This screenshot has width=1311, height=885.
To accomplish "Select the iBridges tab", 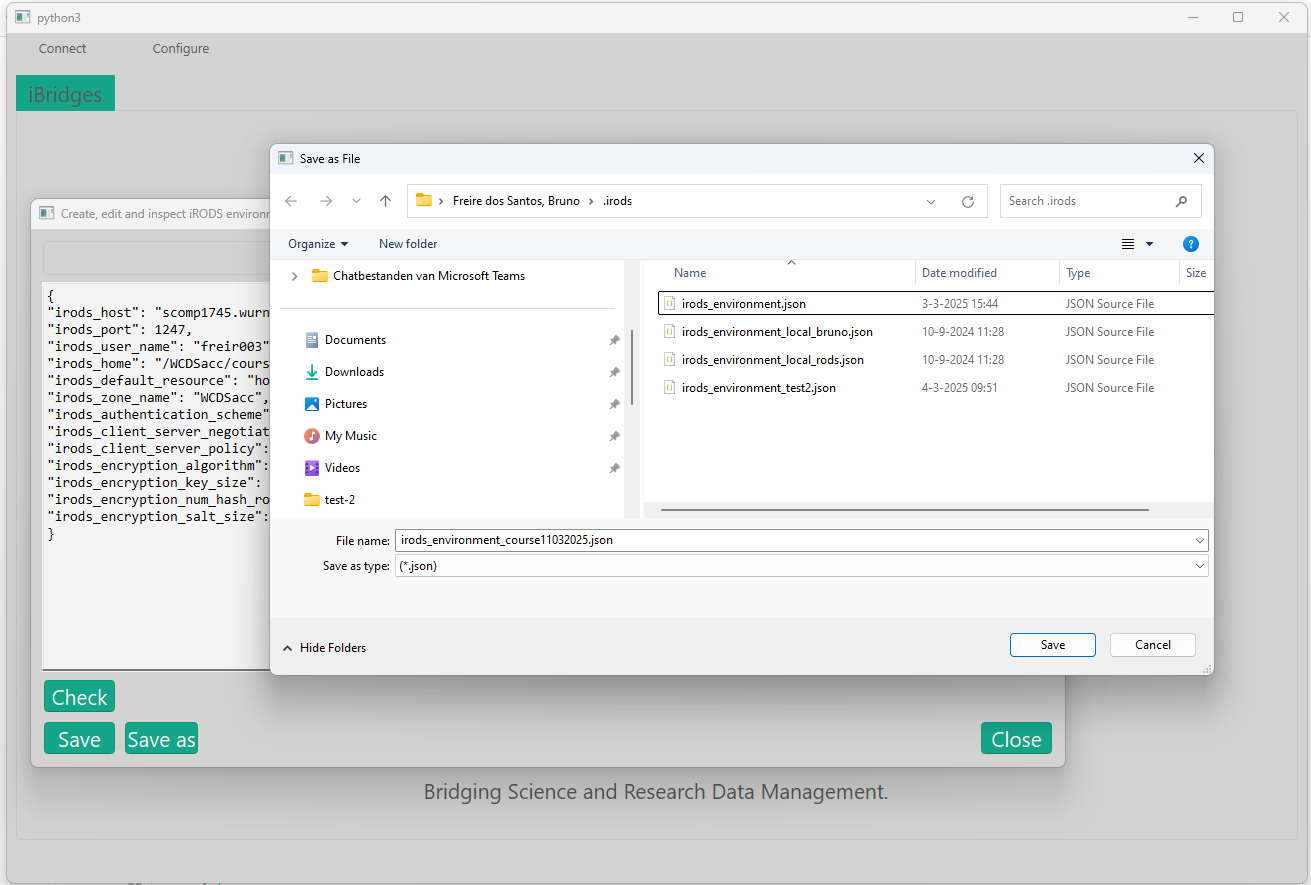I will [65, 94].
